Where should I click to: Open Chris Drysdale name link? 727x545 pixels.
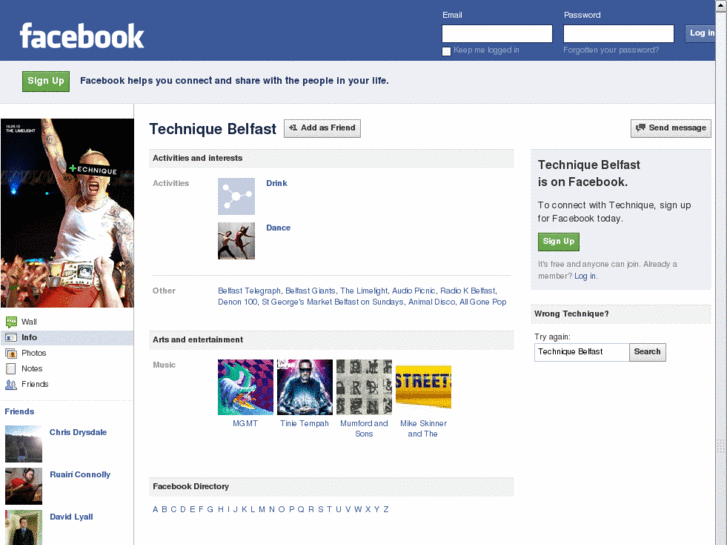[78, 432]
